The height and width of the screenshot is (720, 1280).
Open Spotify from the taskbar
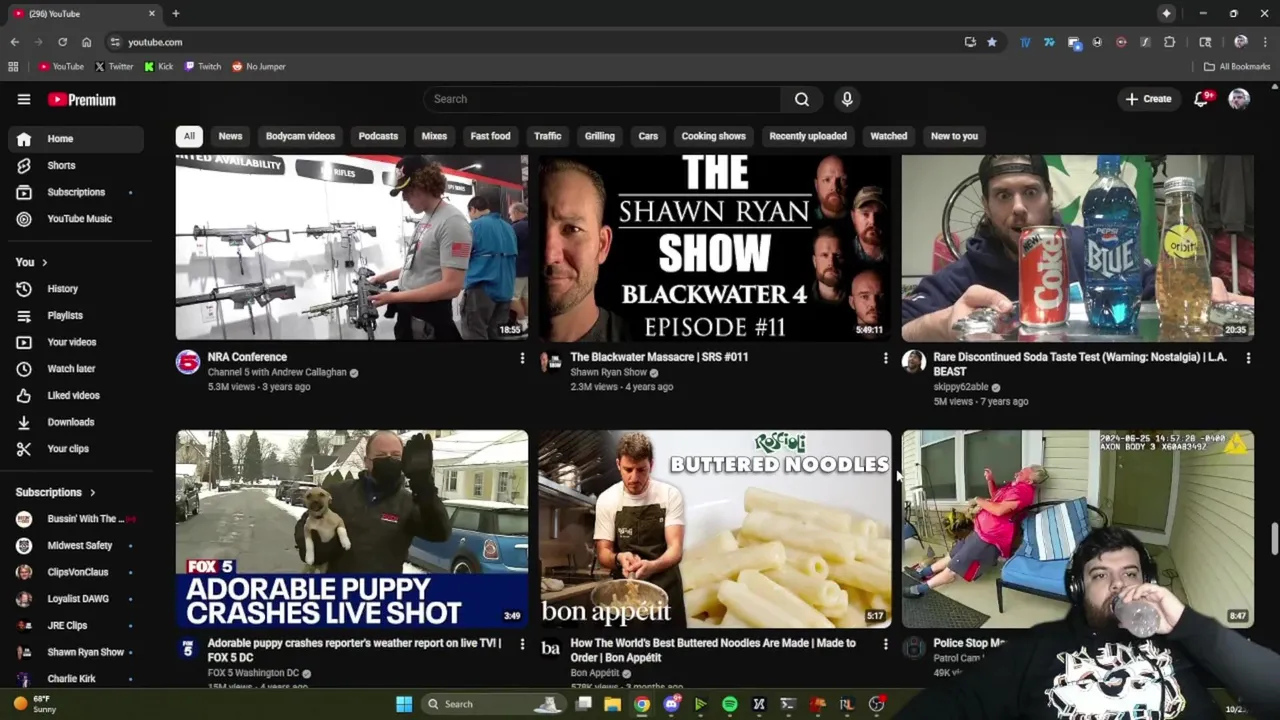pos(730,704)
